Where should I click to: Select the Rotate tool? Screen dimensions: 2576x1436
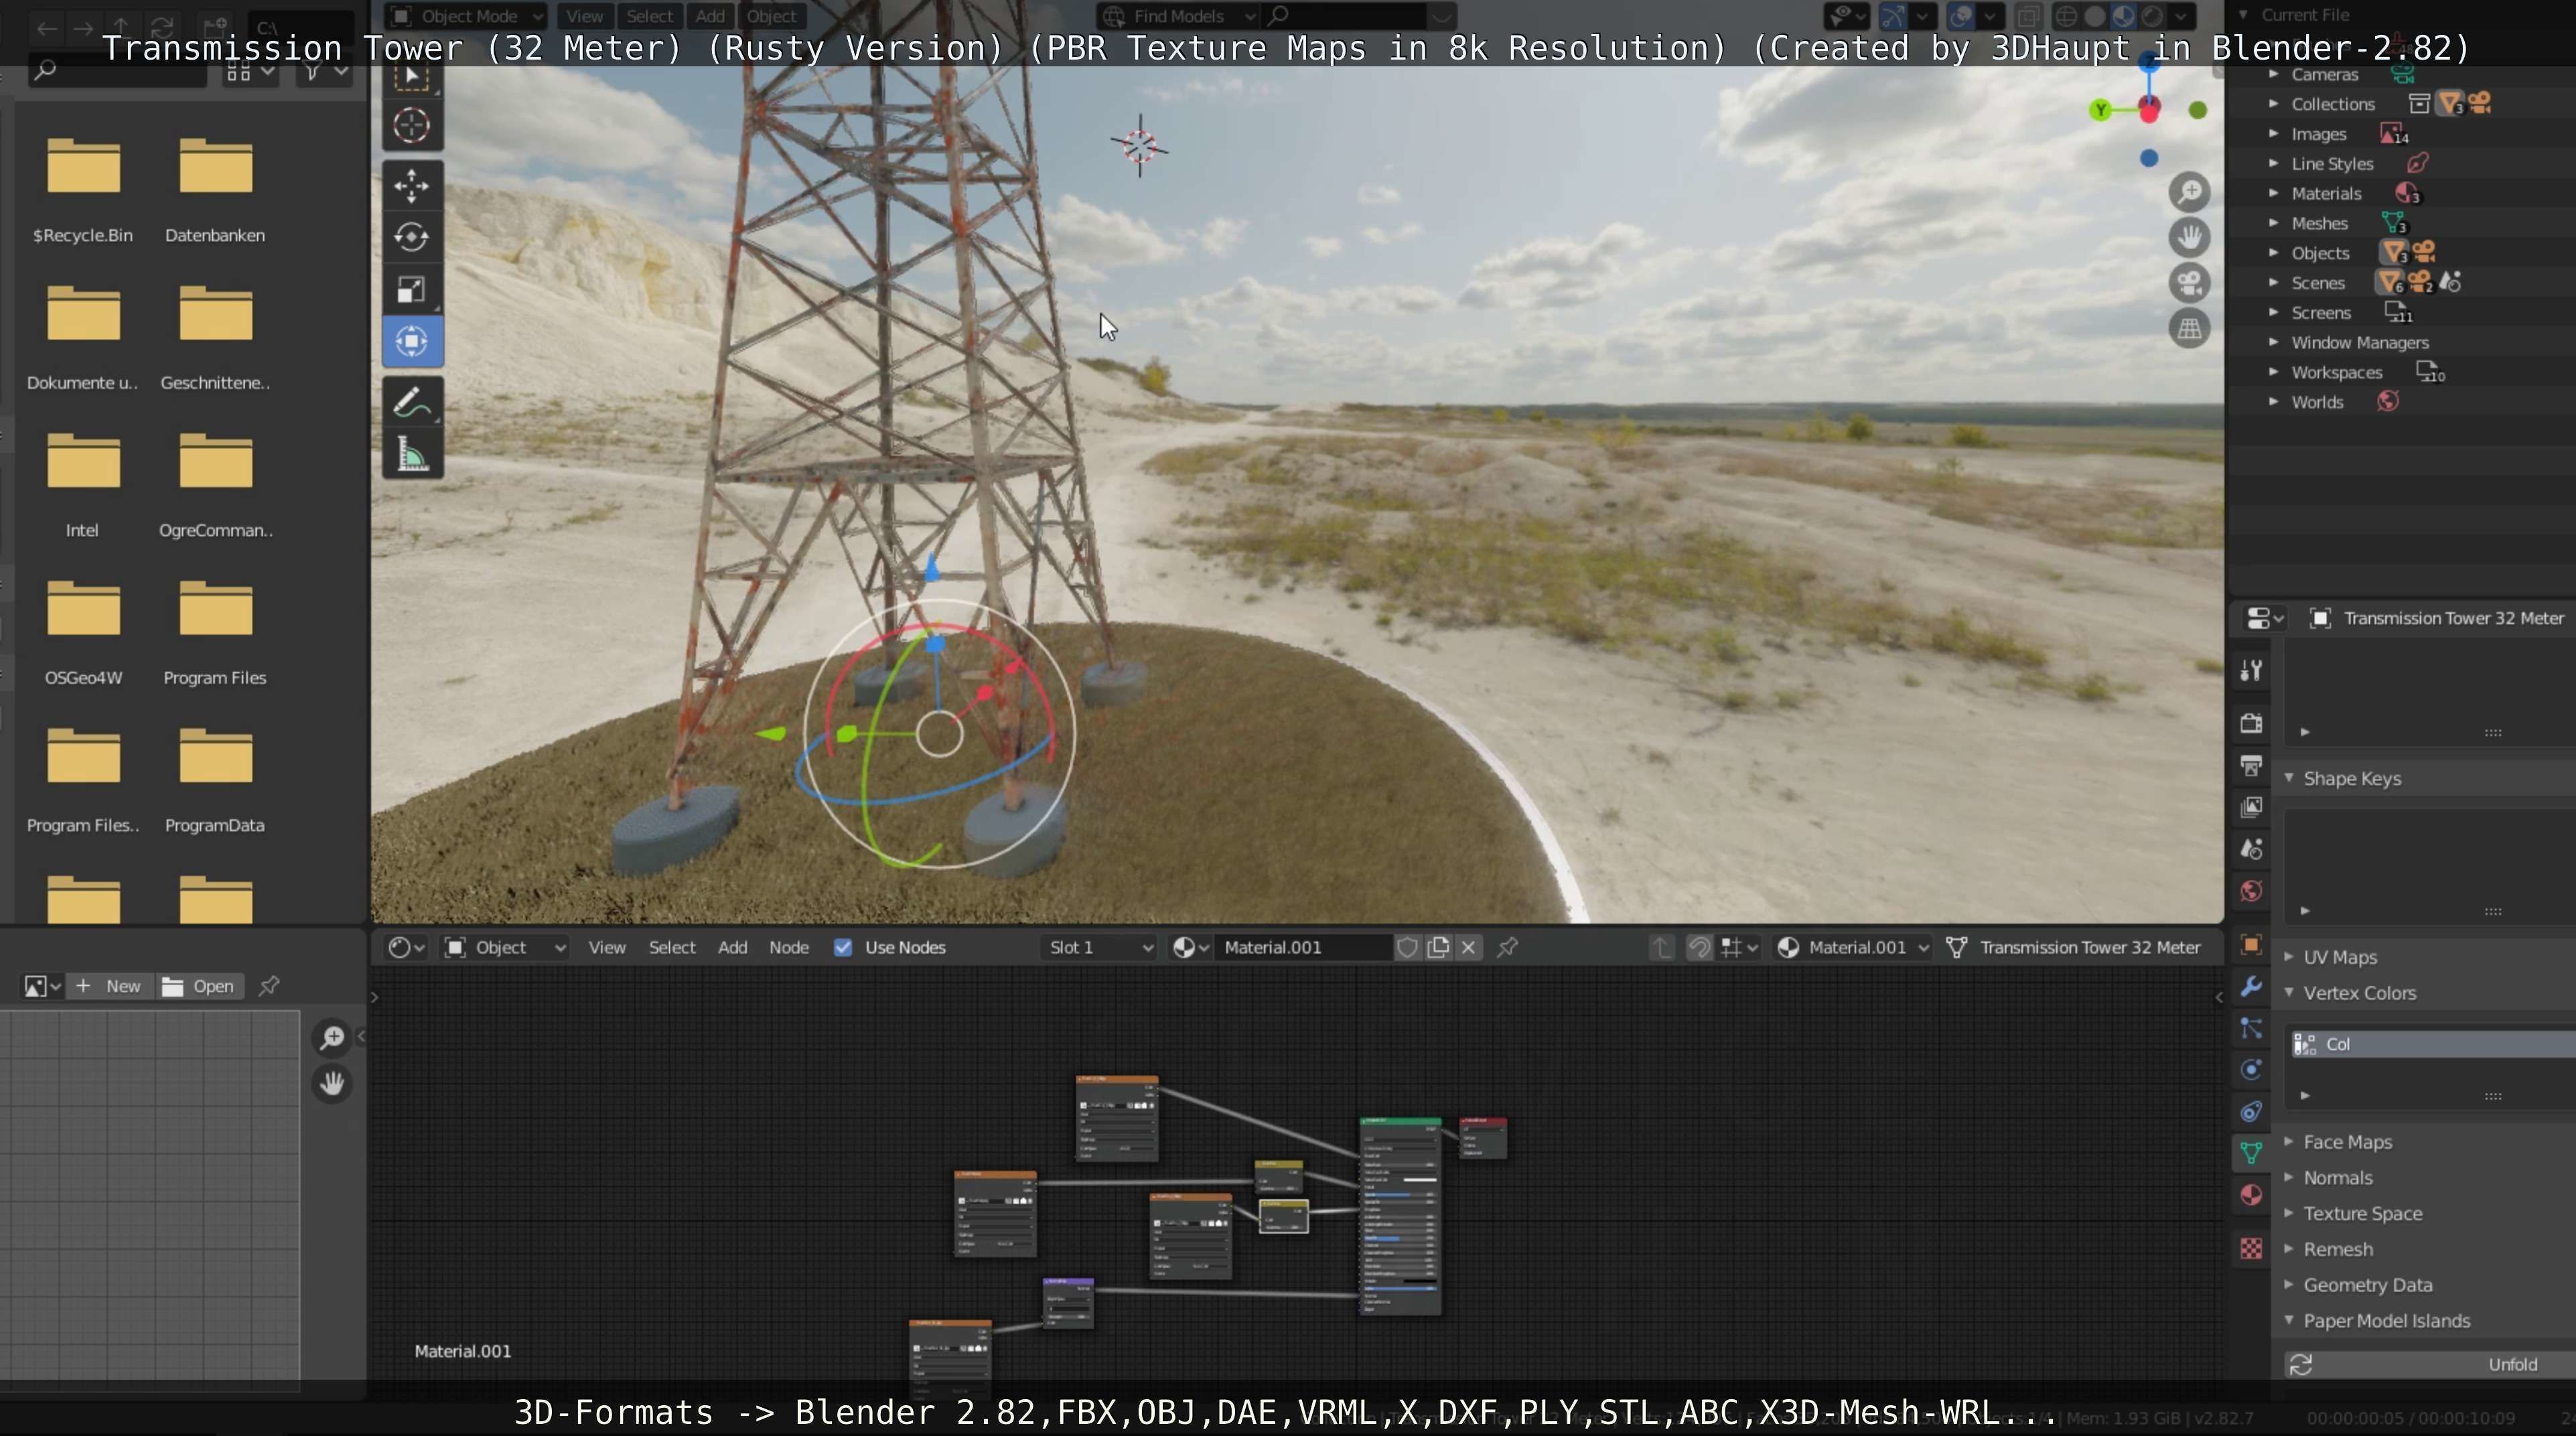pyautogui.click(x=411, y=238)
